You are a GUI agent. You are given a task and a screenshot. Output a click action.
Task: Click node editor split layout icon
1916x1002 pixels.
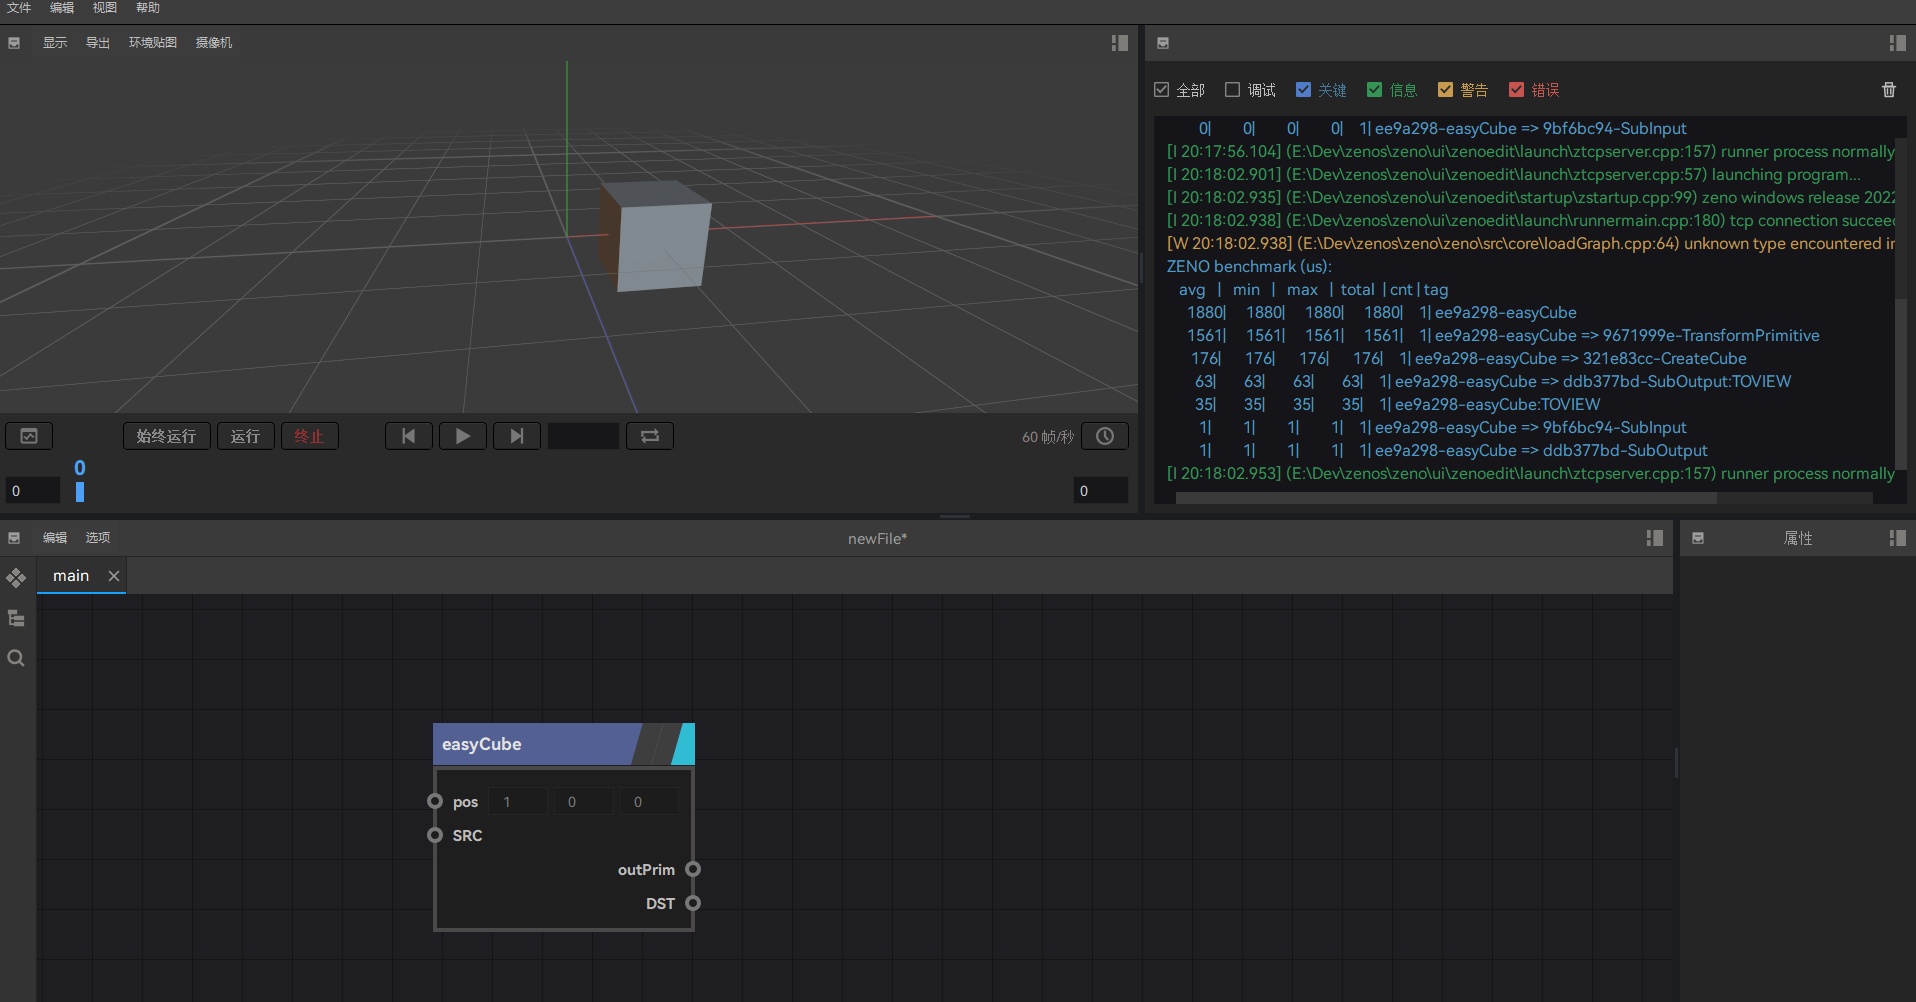(x=1655, y=538)
